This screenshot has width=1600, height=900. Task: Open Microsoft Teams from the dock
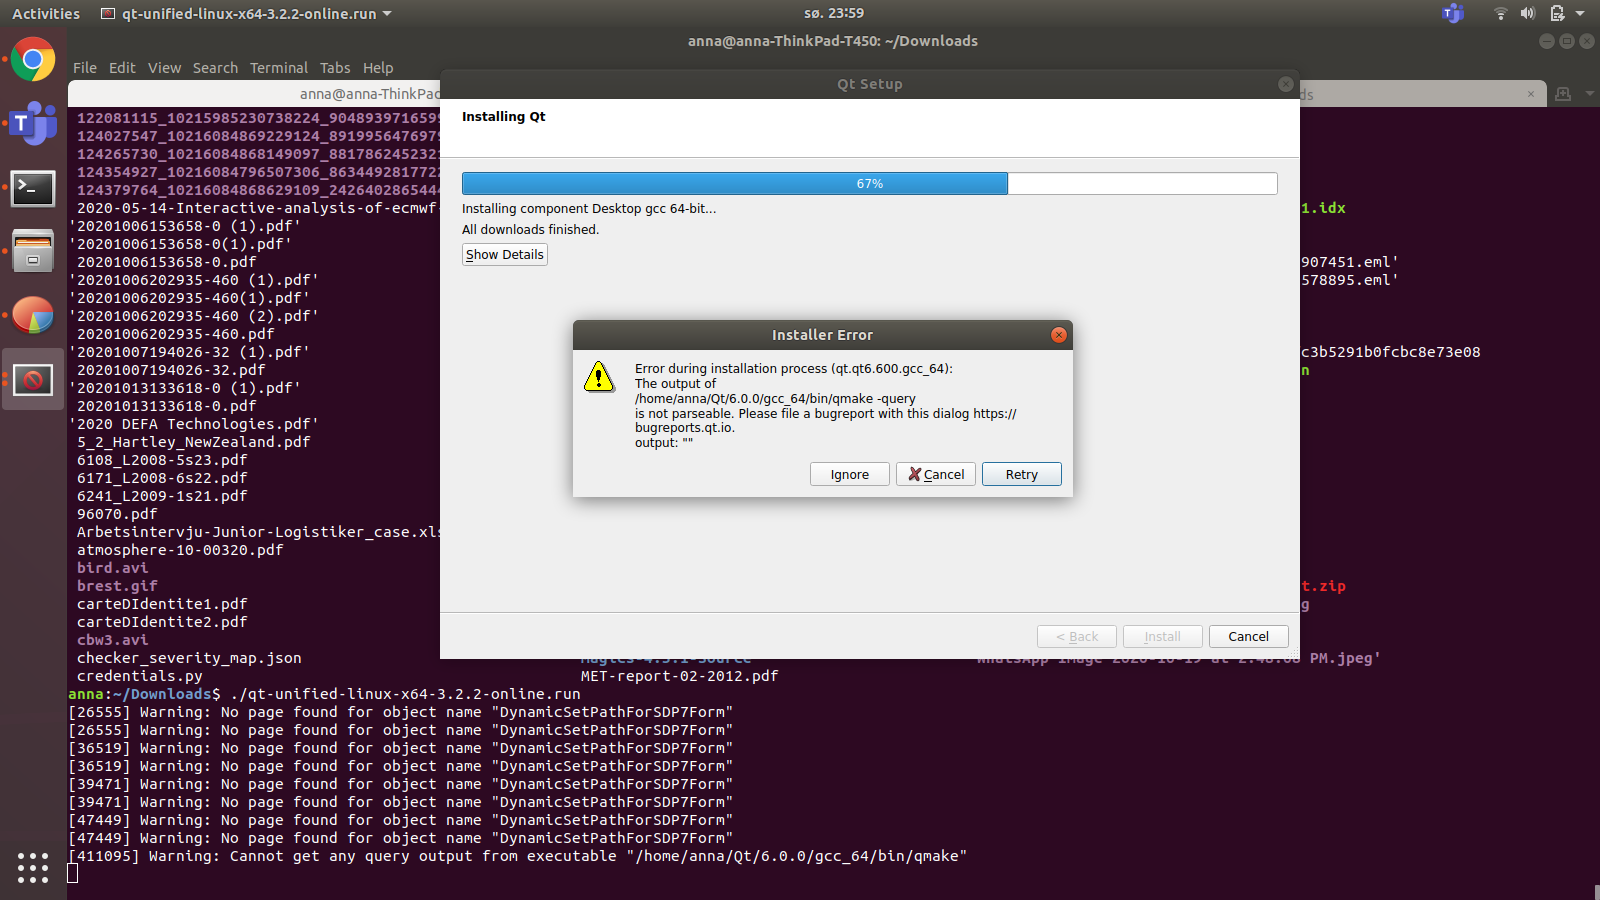pyautogui.click(x=33, y=124)
